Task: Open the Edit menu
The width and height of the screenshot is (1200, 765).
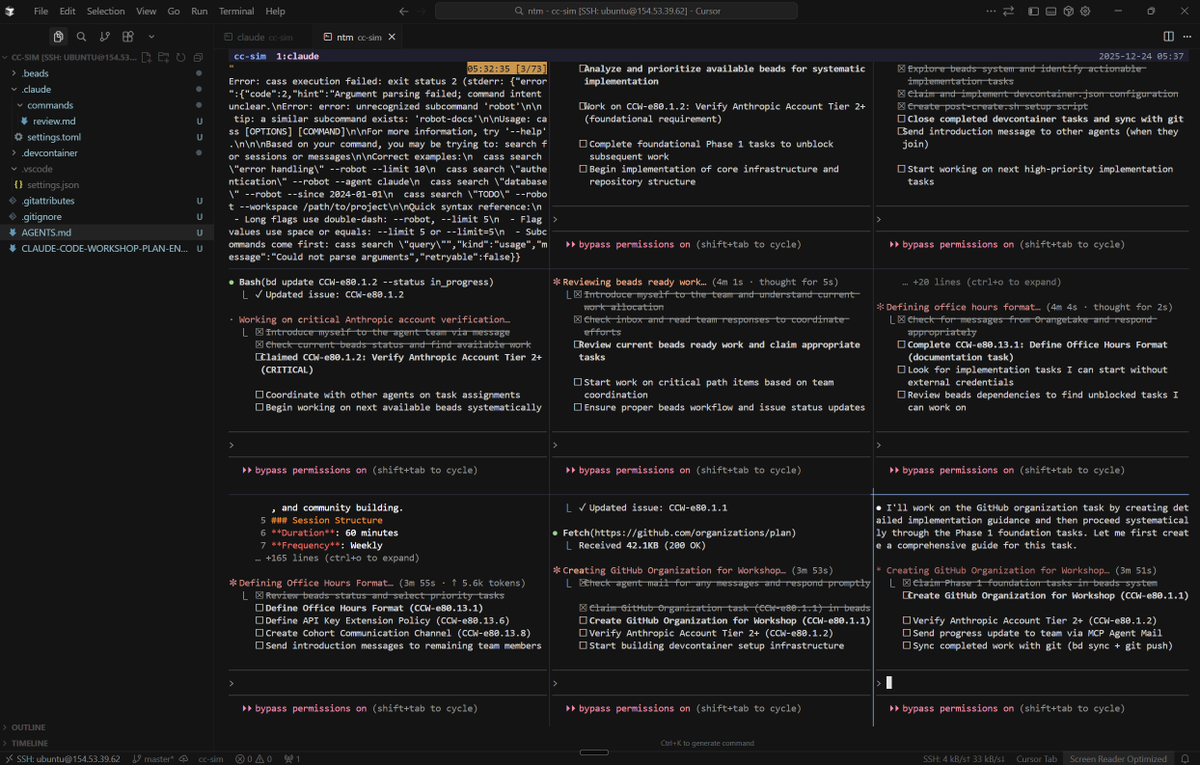Action: [67, 11]
